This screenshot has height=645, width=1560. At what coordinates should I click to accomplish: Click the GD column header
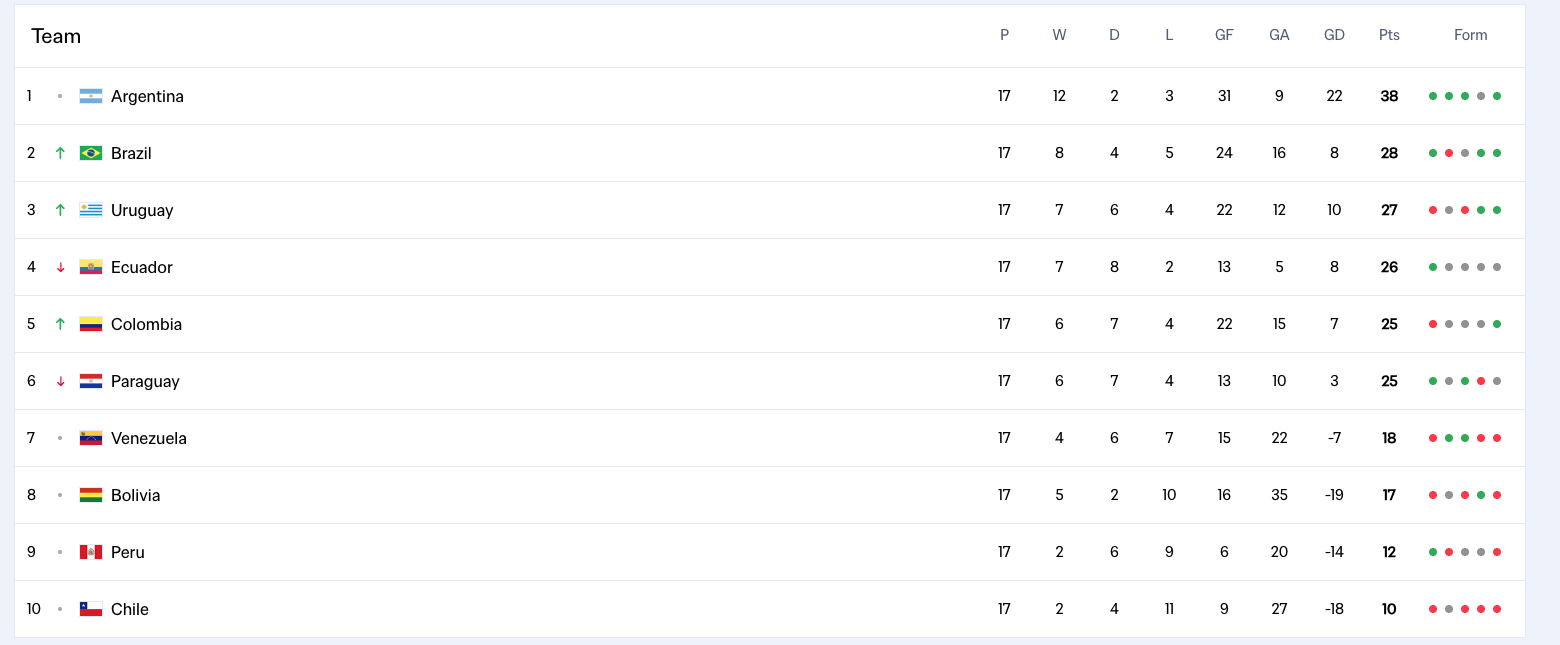click(1334, 35)
